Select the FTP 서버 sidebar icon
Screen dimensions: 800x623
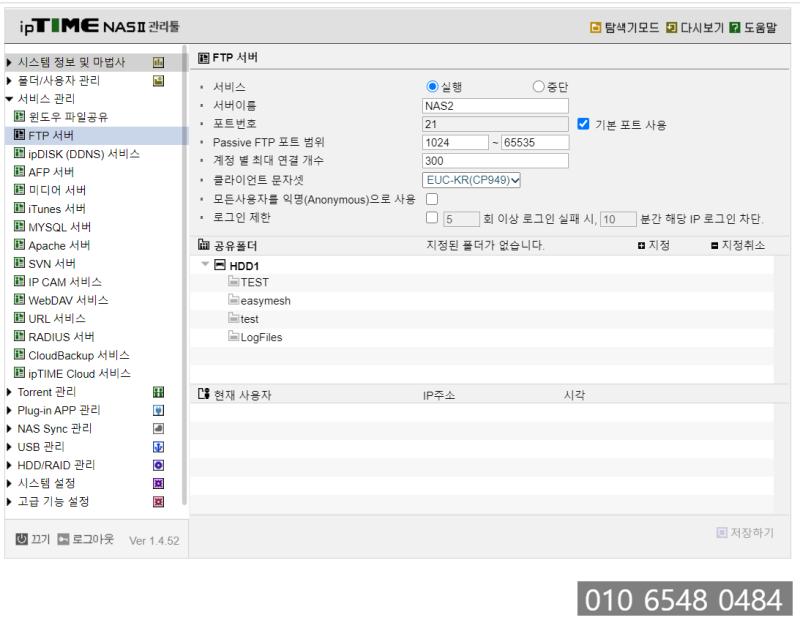(21, 135)
